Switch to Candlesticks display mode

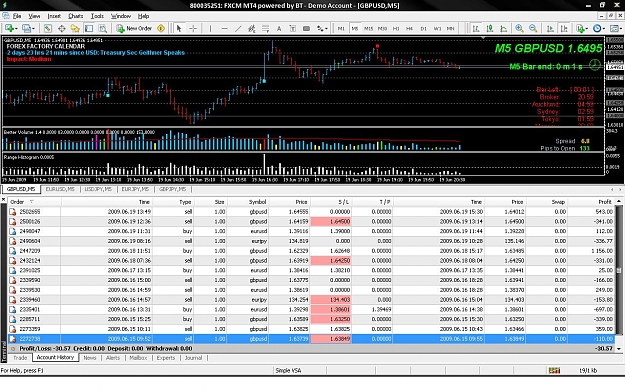point(490,28)
